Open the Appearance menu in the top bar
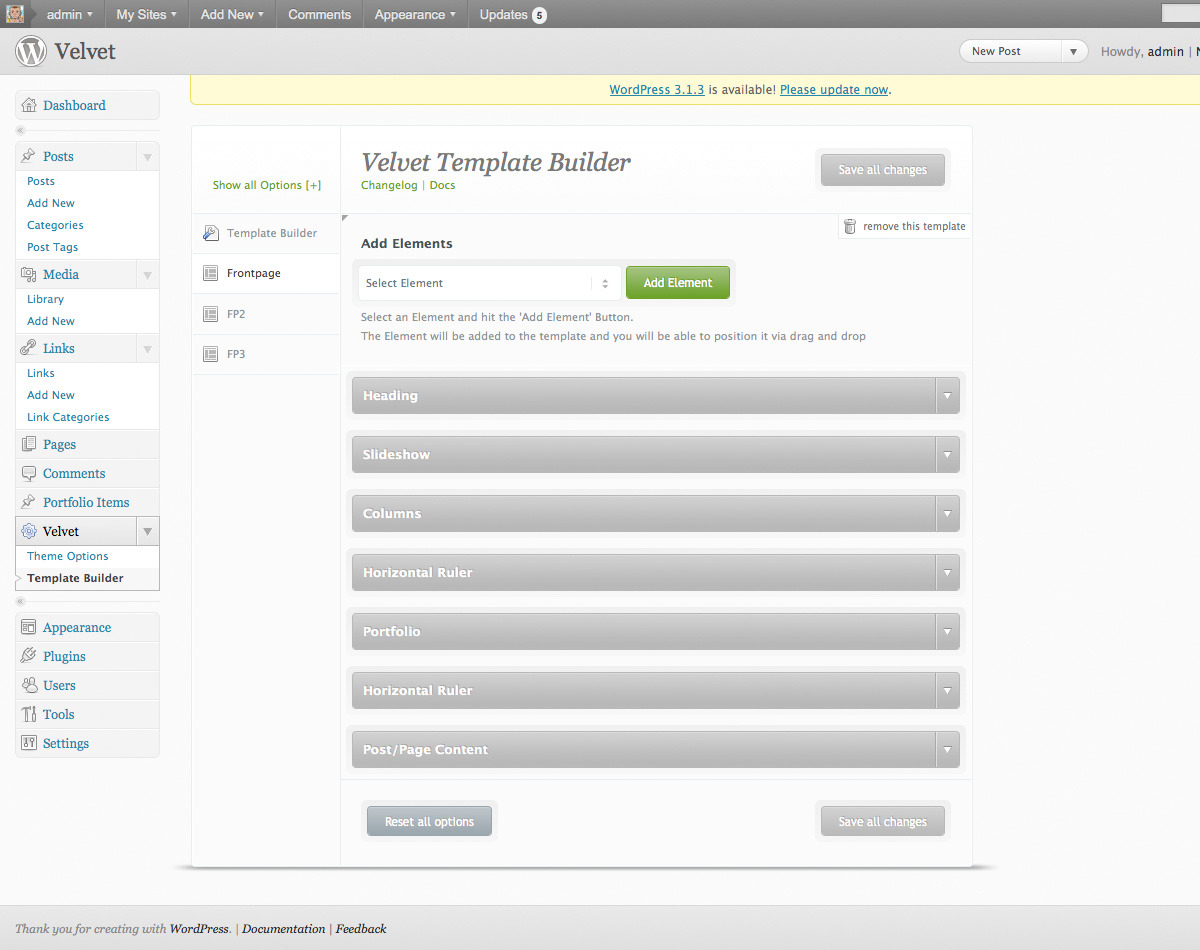The height and width of the screenshot is (950, 1200). tap(415, 14)
